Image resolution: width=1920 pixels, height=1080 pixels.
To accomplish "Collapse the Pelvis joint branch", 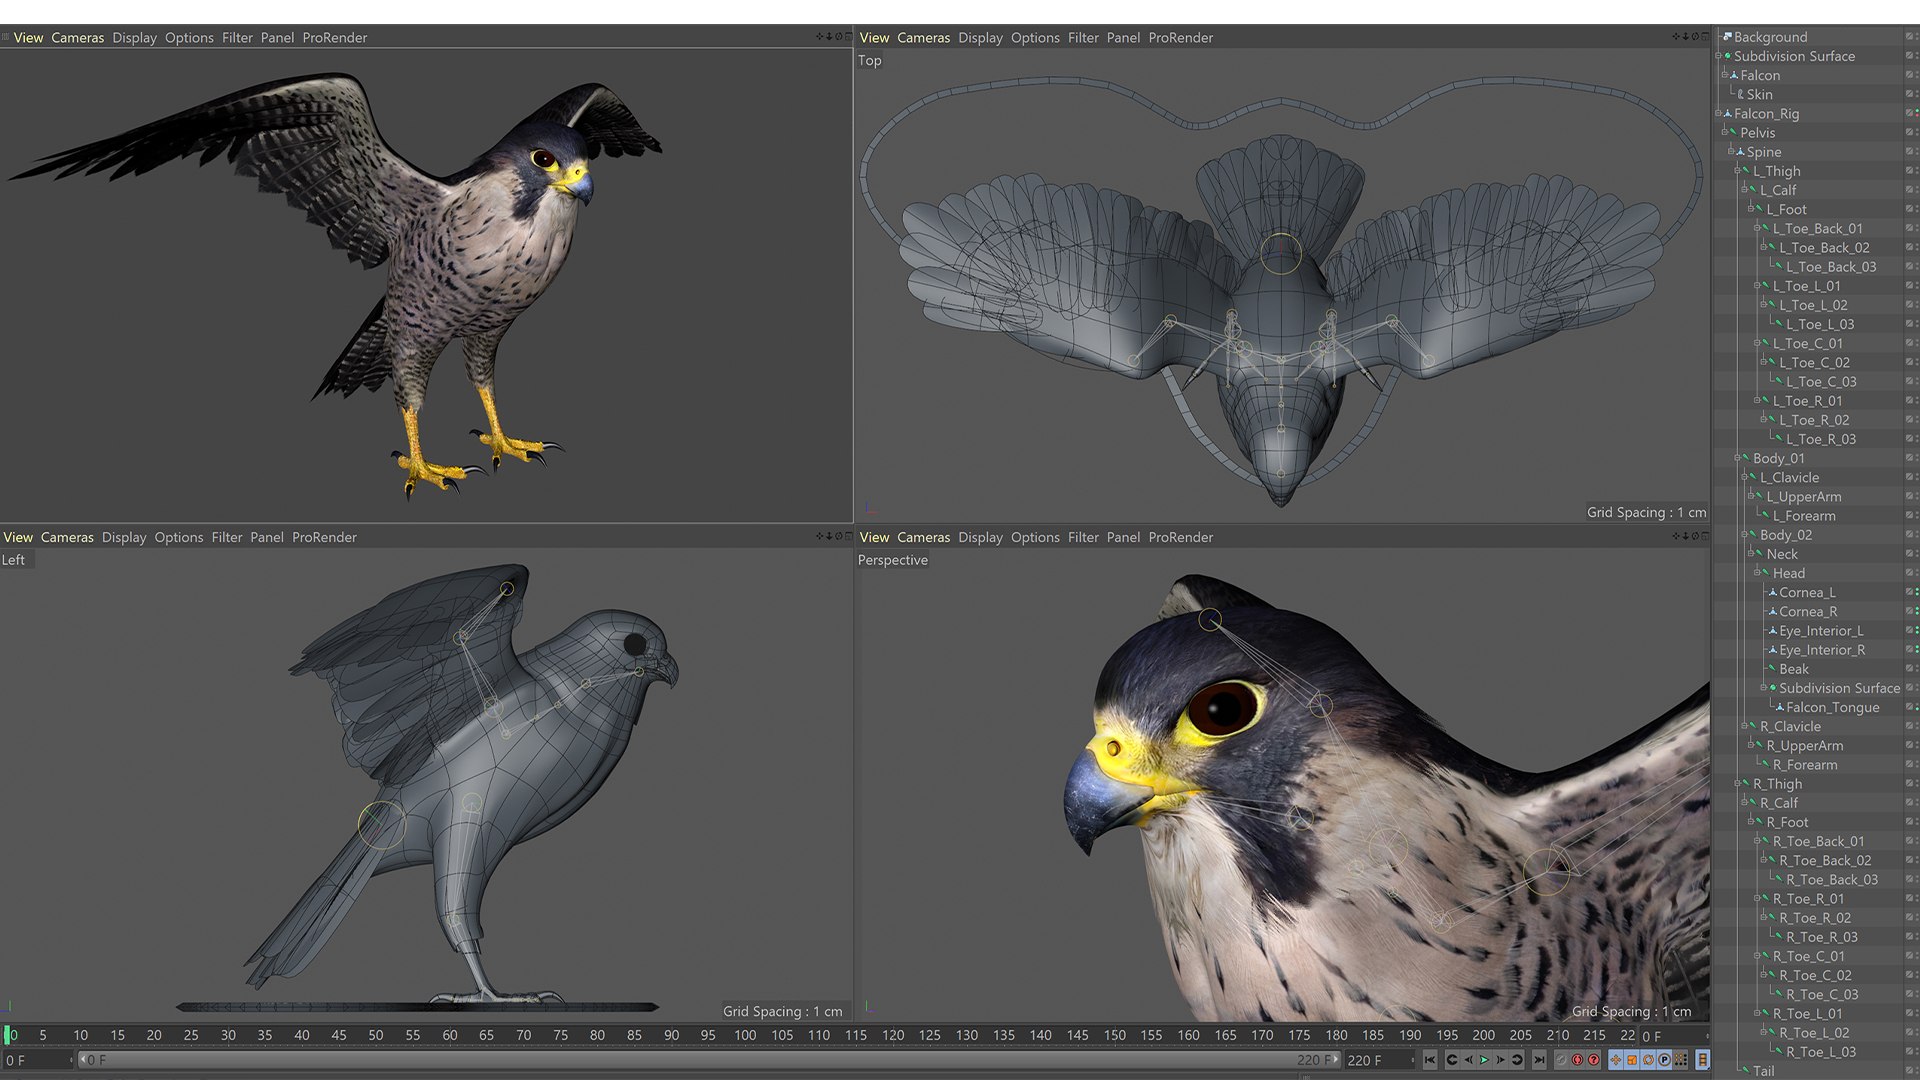I will point(1725,132).
